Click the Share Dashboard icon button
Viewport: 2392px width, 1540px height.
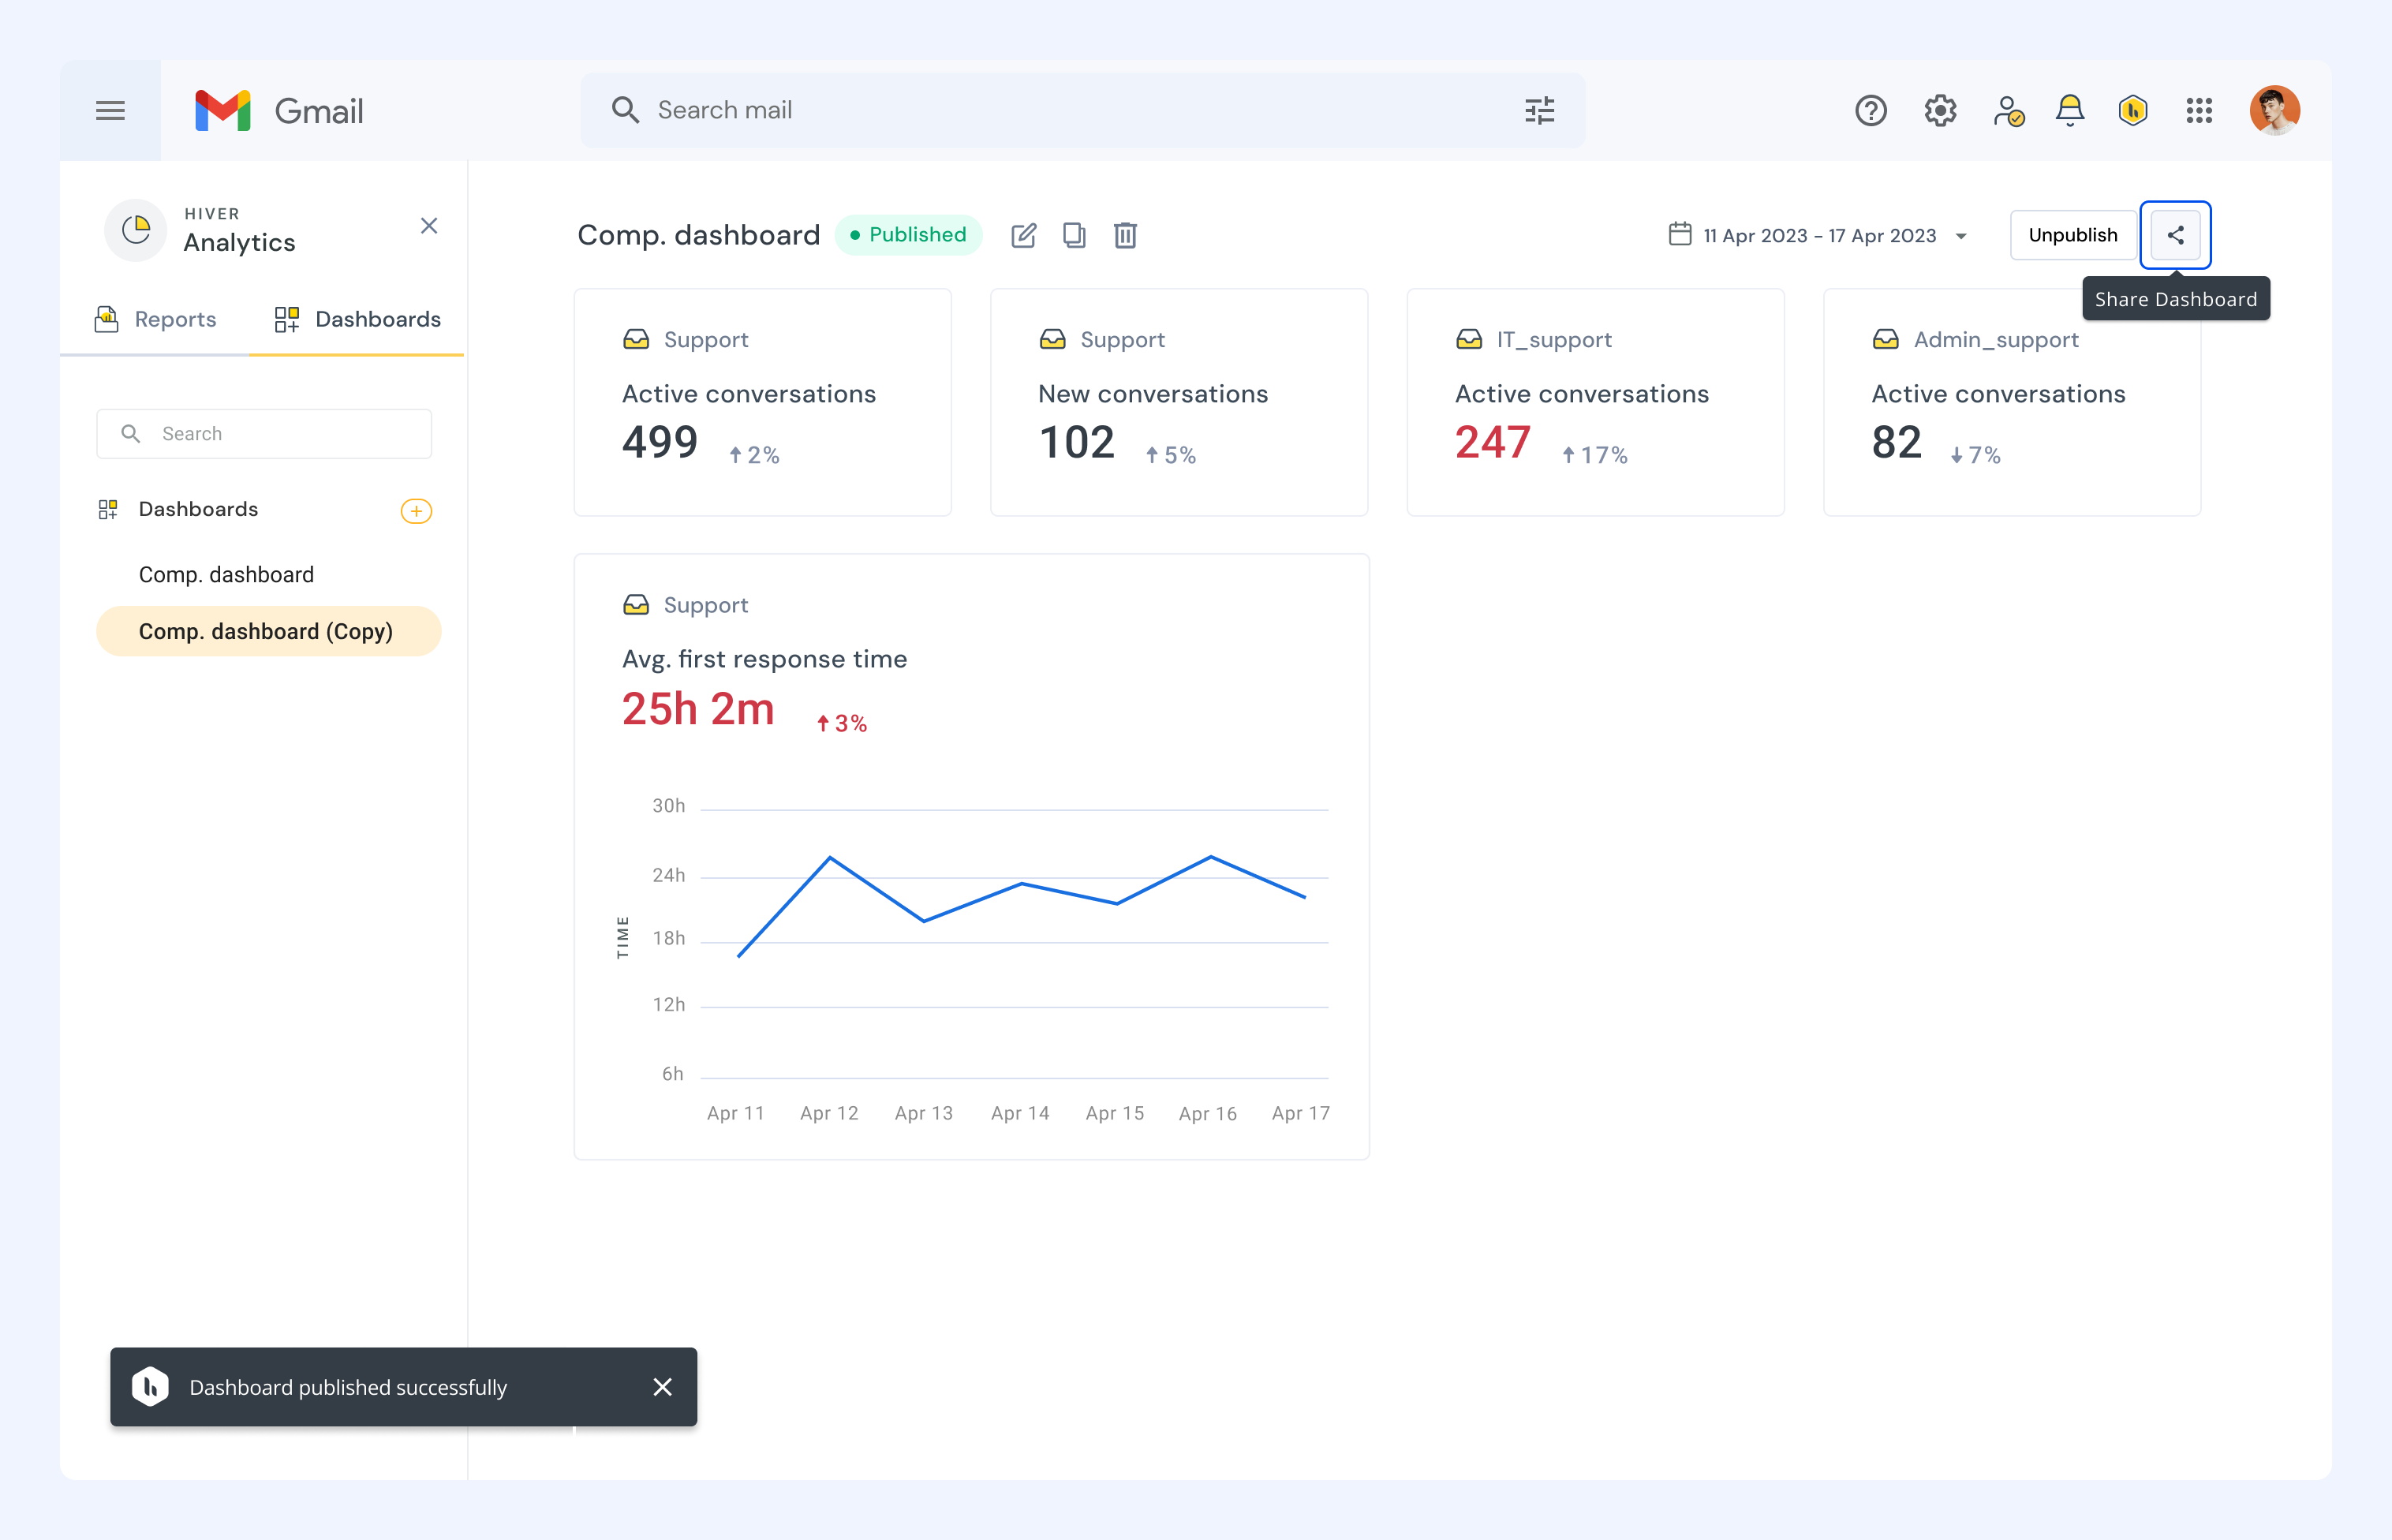tap(2175, 235)
